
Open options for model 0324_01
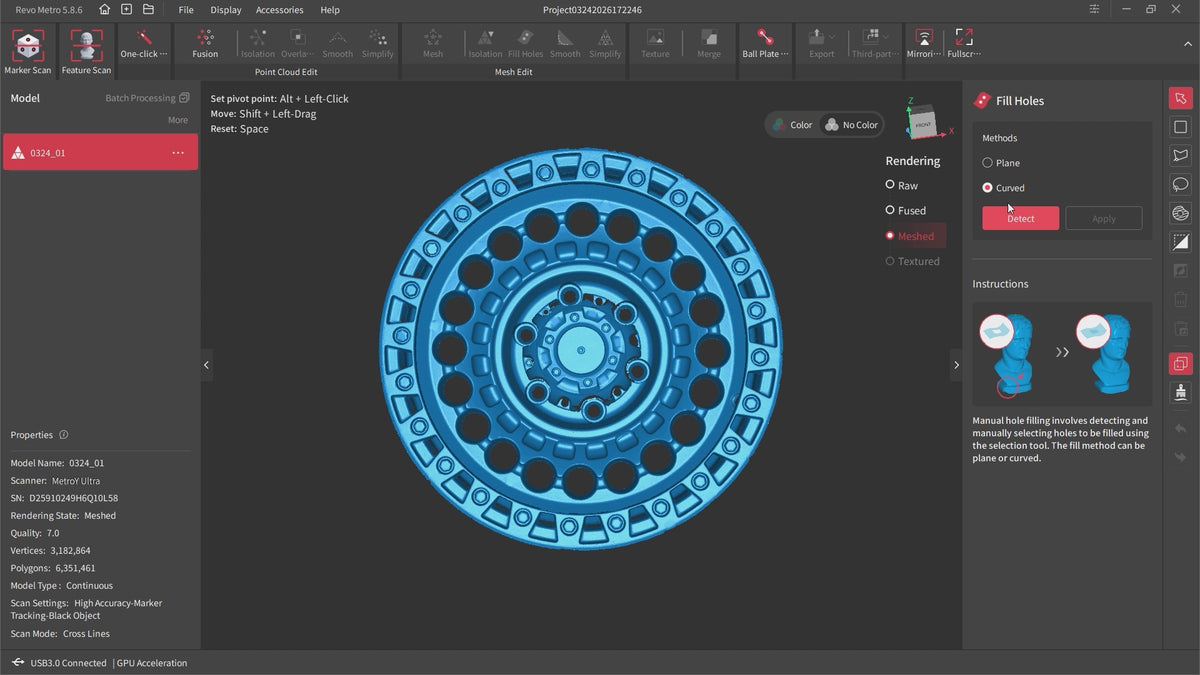178,153
